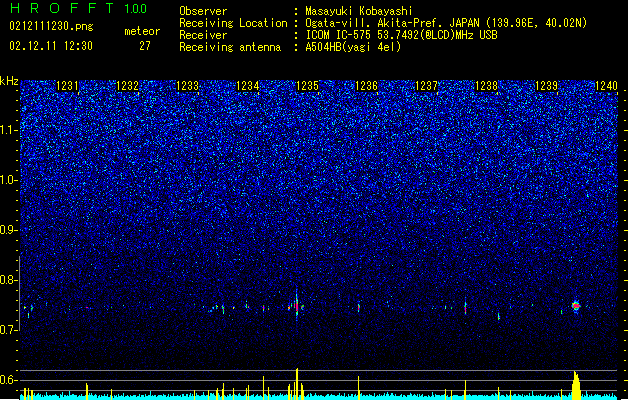The image size is (629, 400).
Task: Click the 1238 time marker
Action: click(486, 86)
